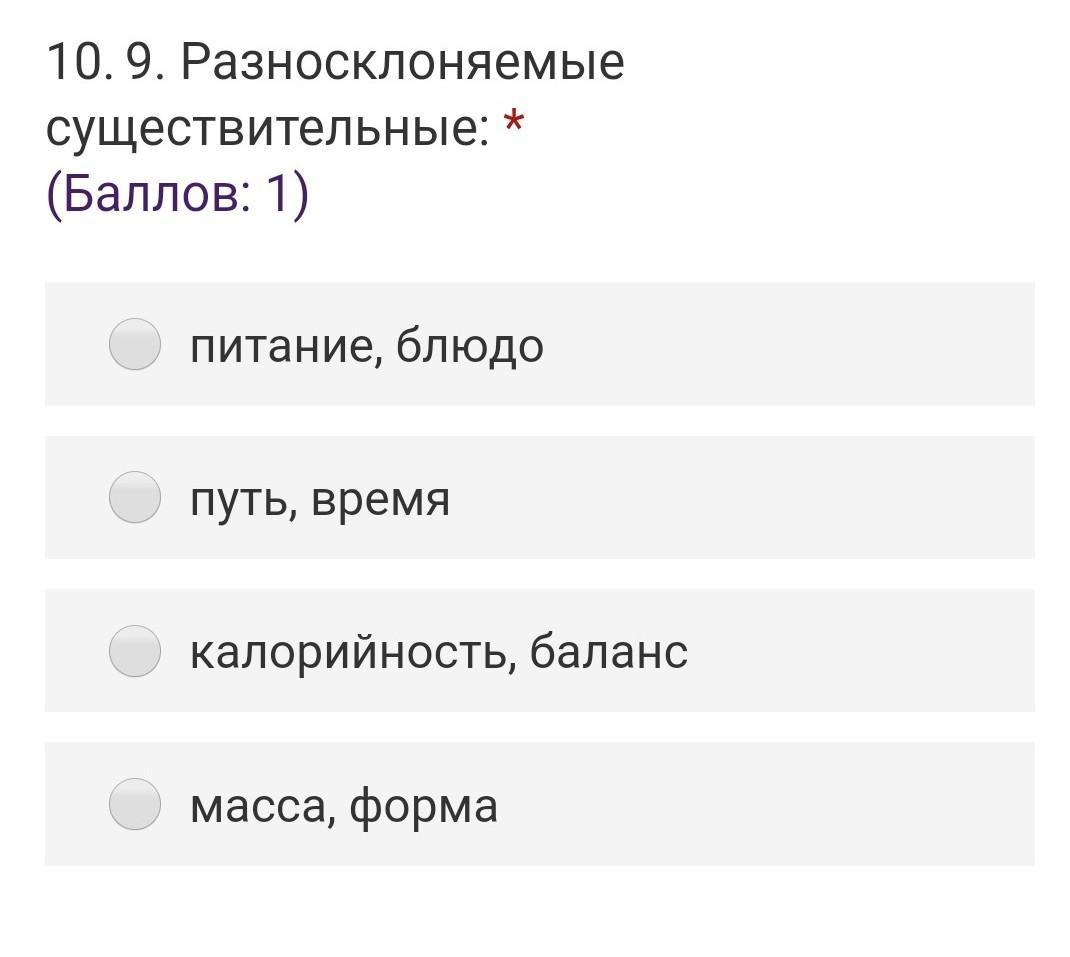This screenshot has width=1070, height=957.
Task: Select the radio button for 'питание, блюдо'
Action: pyautogui.click(x=135, y=344)
